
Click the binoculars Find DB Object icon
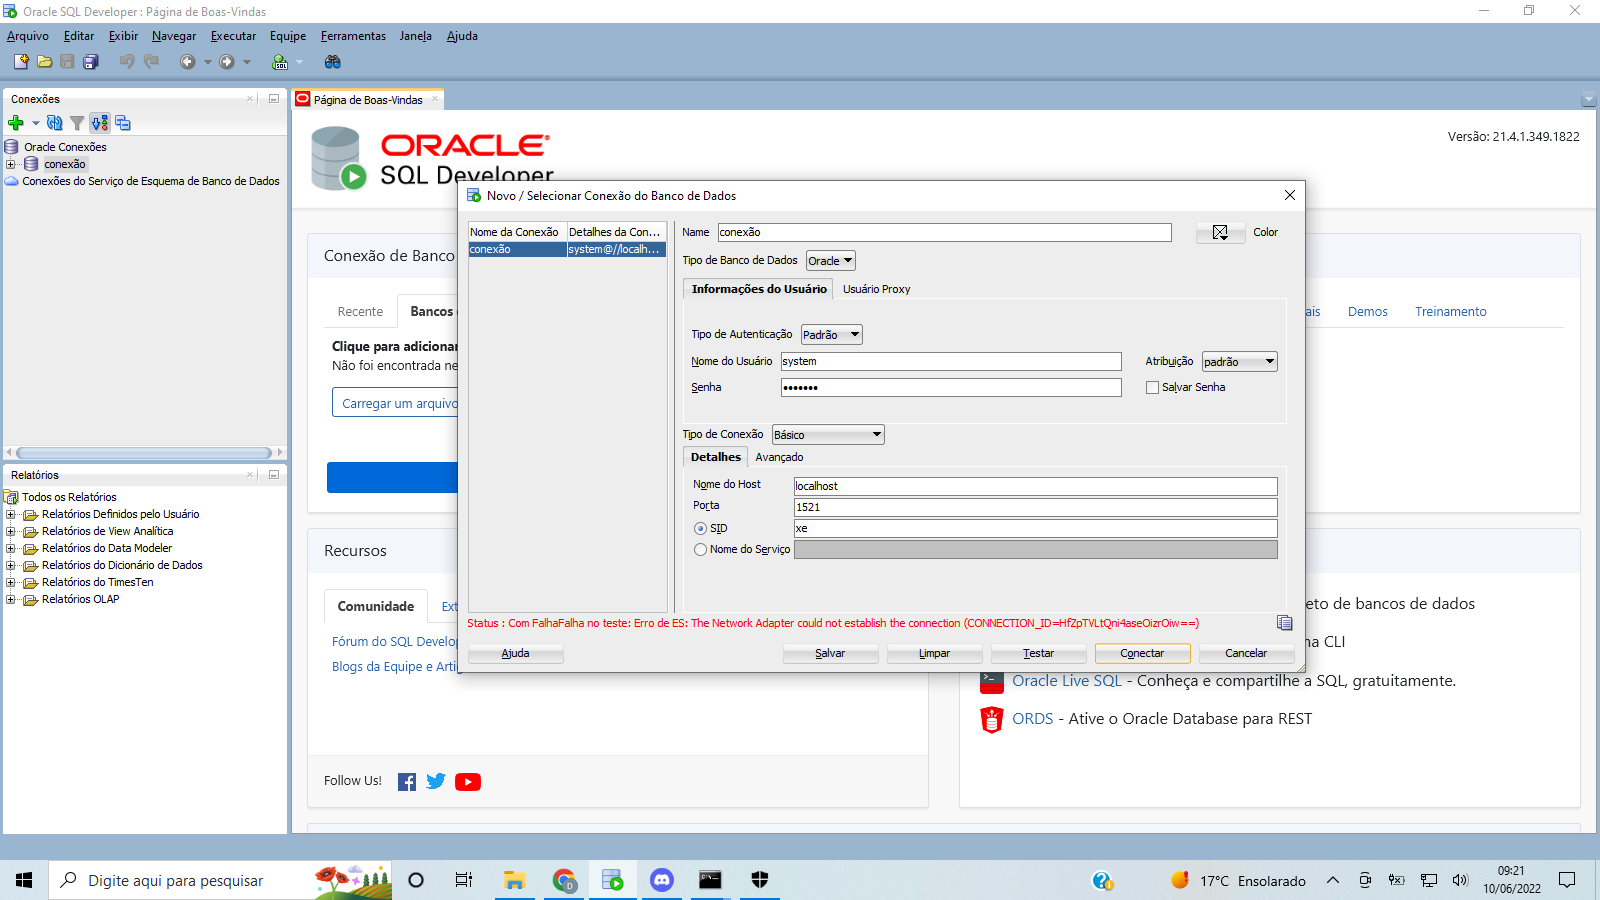pos(333,62)
